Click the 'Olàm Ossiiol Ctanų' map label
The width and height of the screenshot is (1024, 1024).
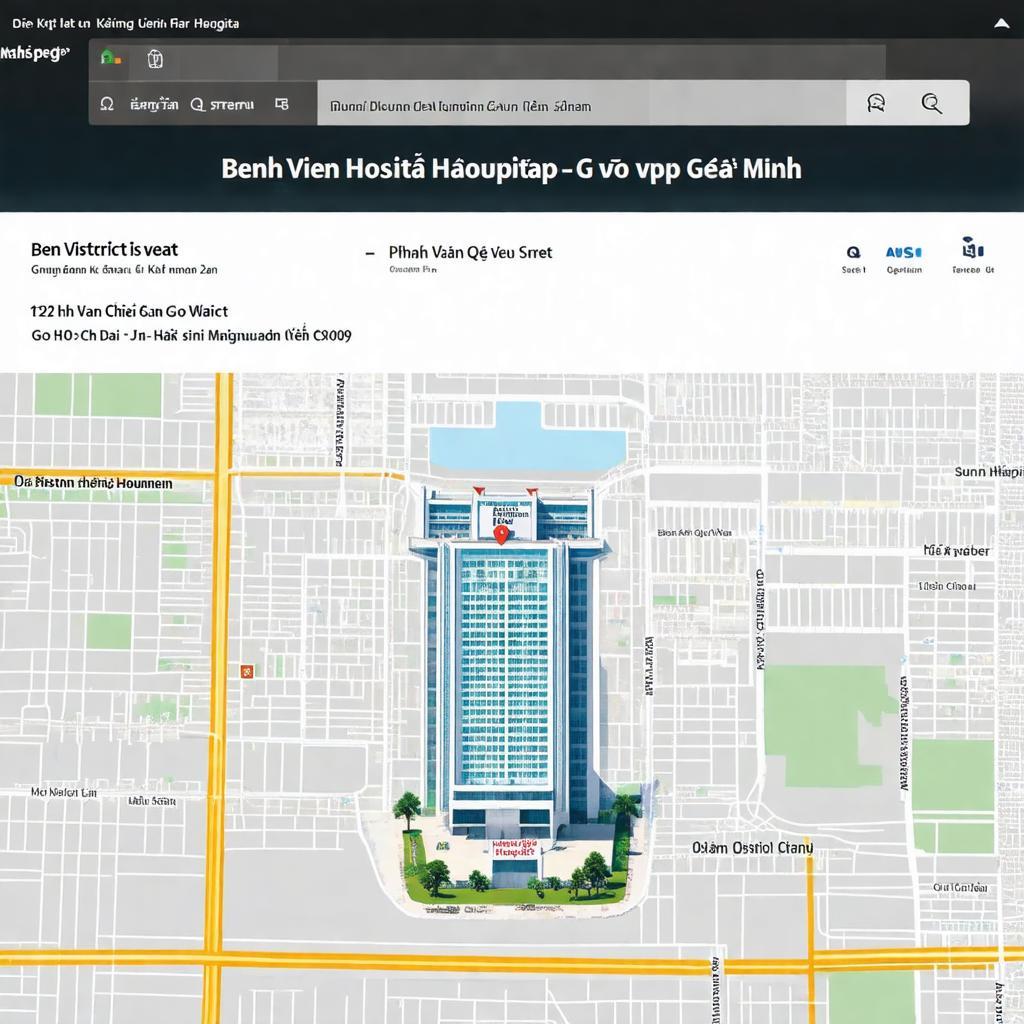(x=752, y=848)
